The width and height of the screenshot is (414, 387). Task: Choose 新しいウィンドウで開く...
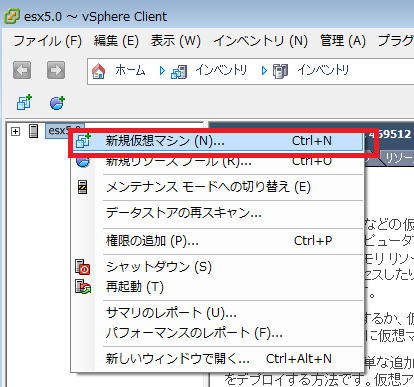click(x=217, y=359)
